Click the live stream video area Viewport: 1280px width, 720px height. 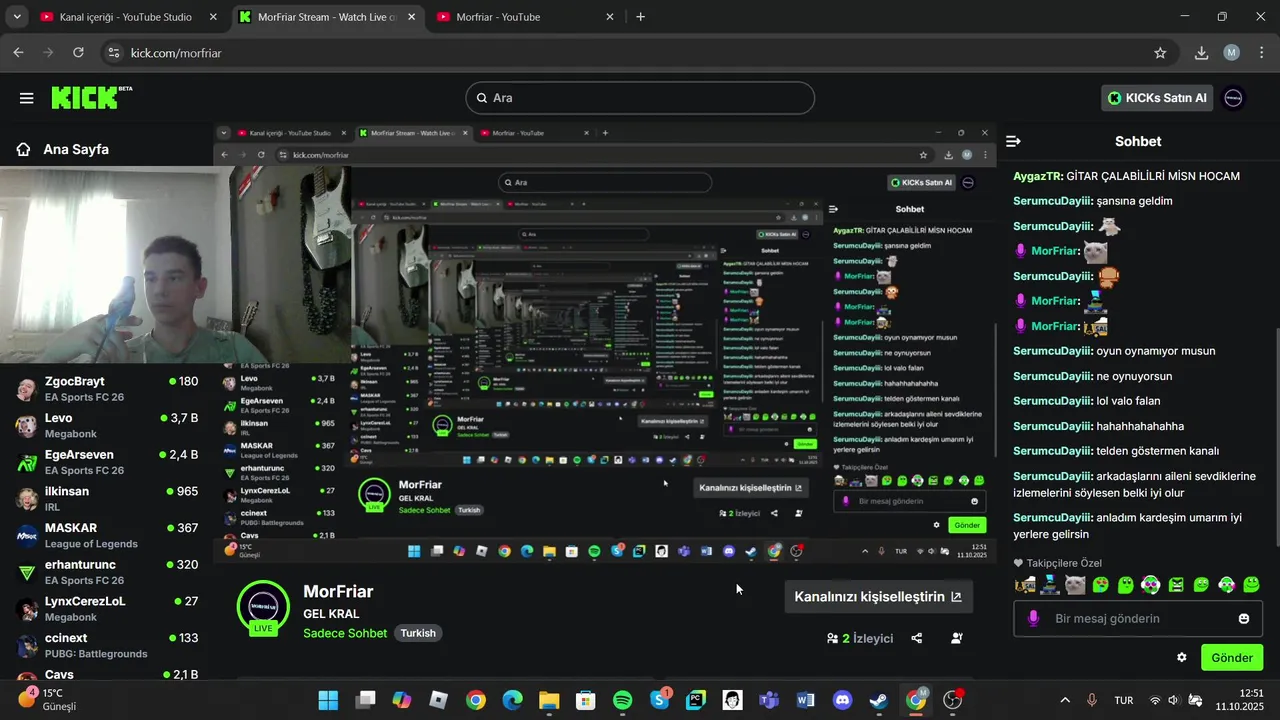[x=605, y=345]
